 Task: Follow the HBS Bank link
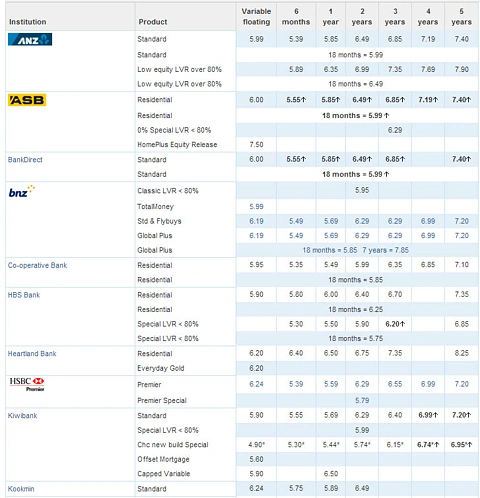pos(24,295)
